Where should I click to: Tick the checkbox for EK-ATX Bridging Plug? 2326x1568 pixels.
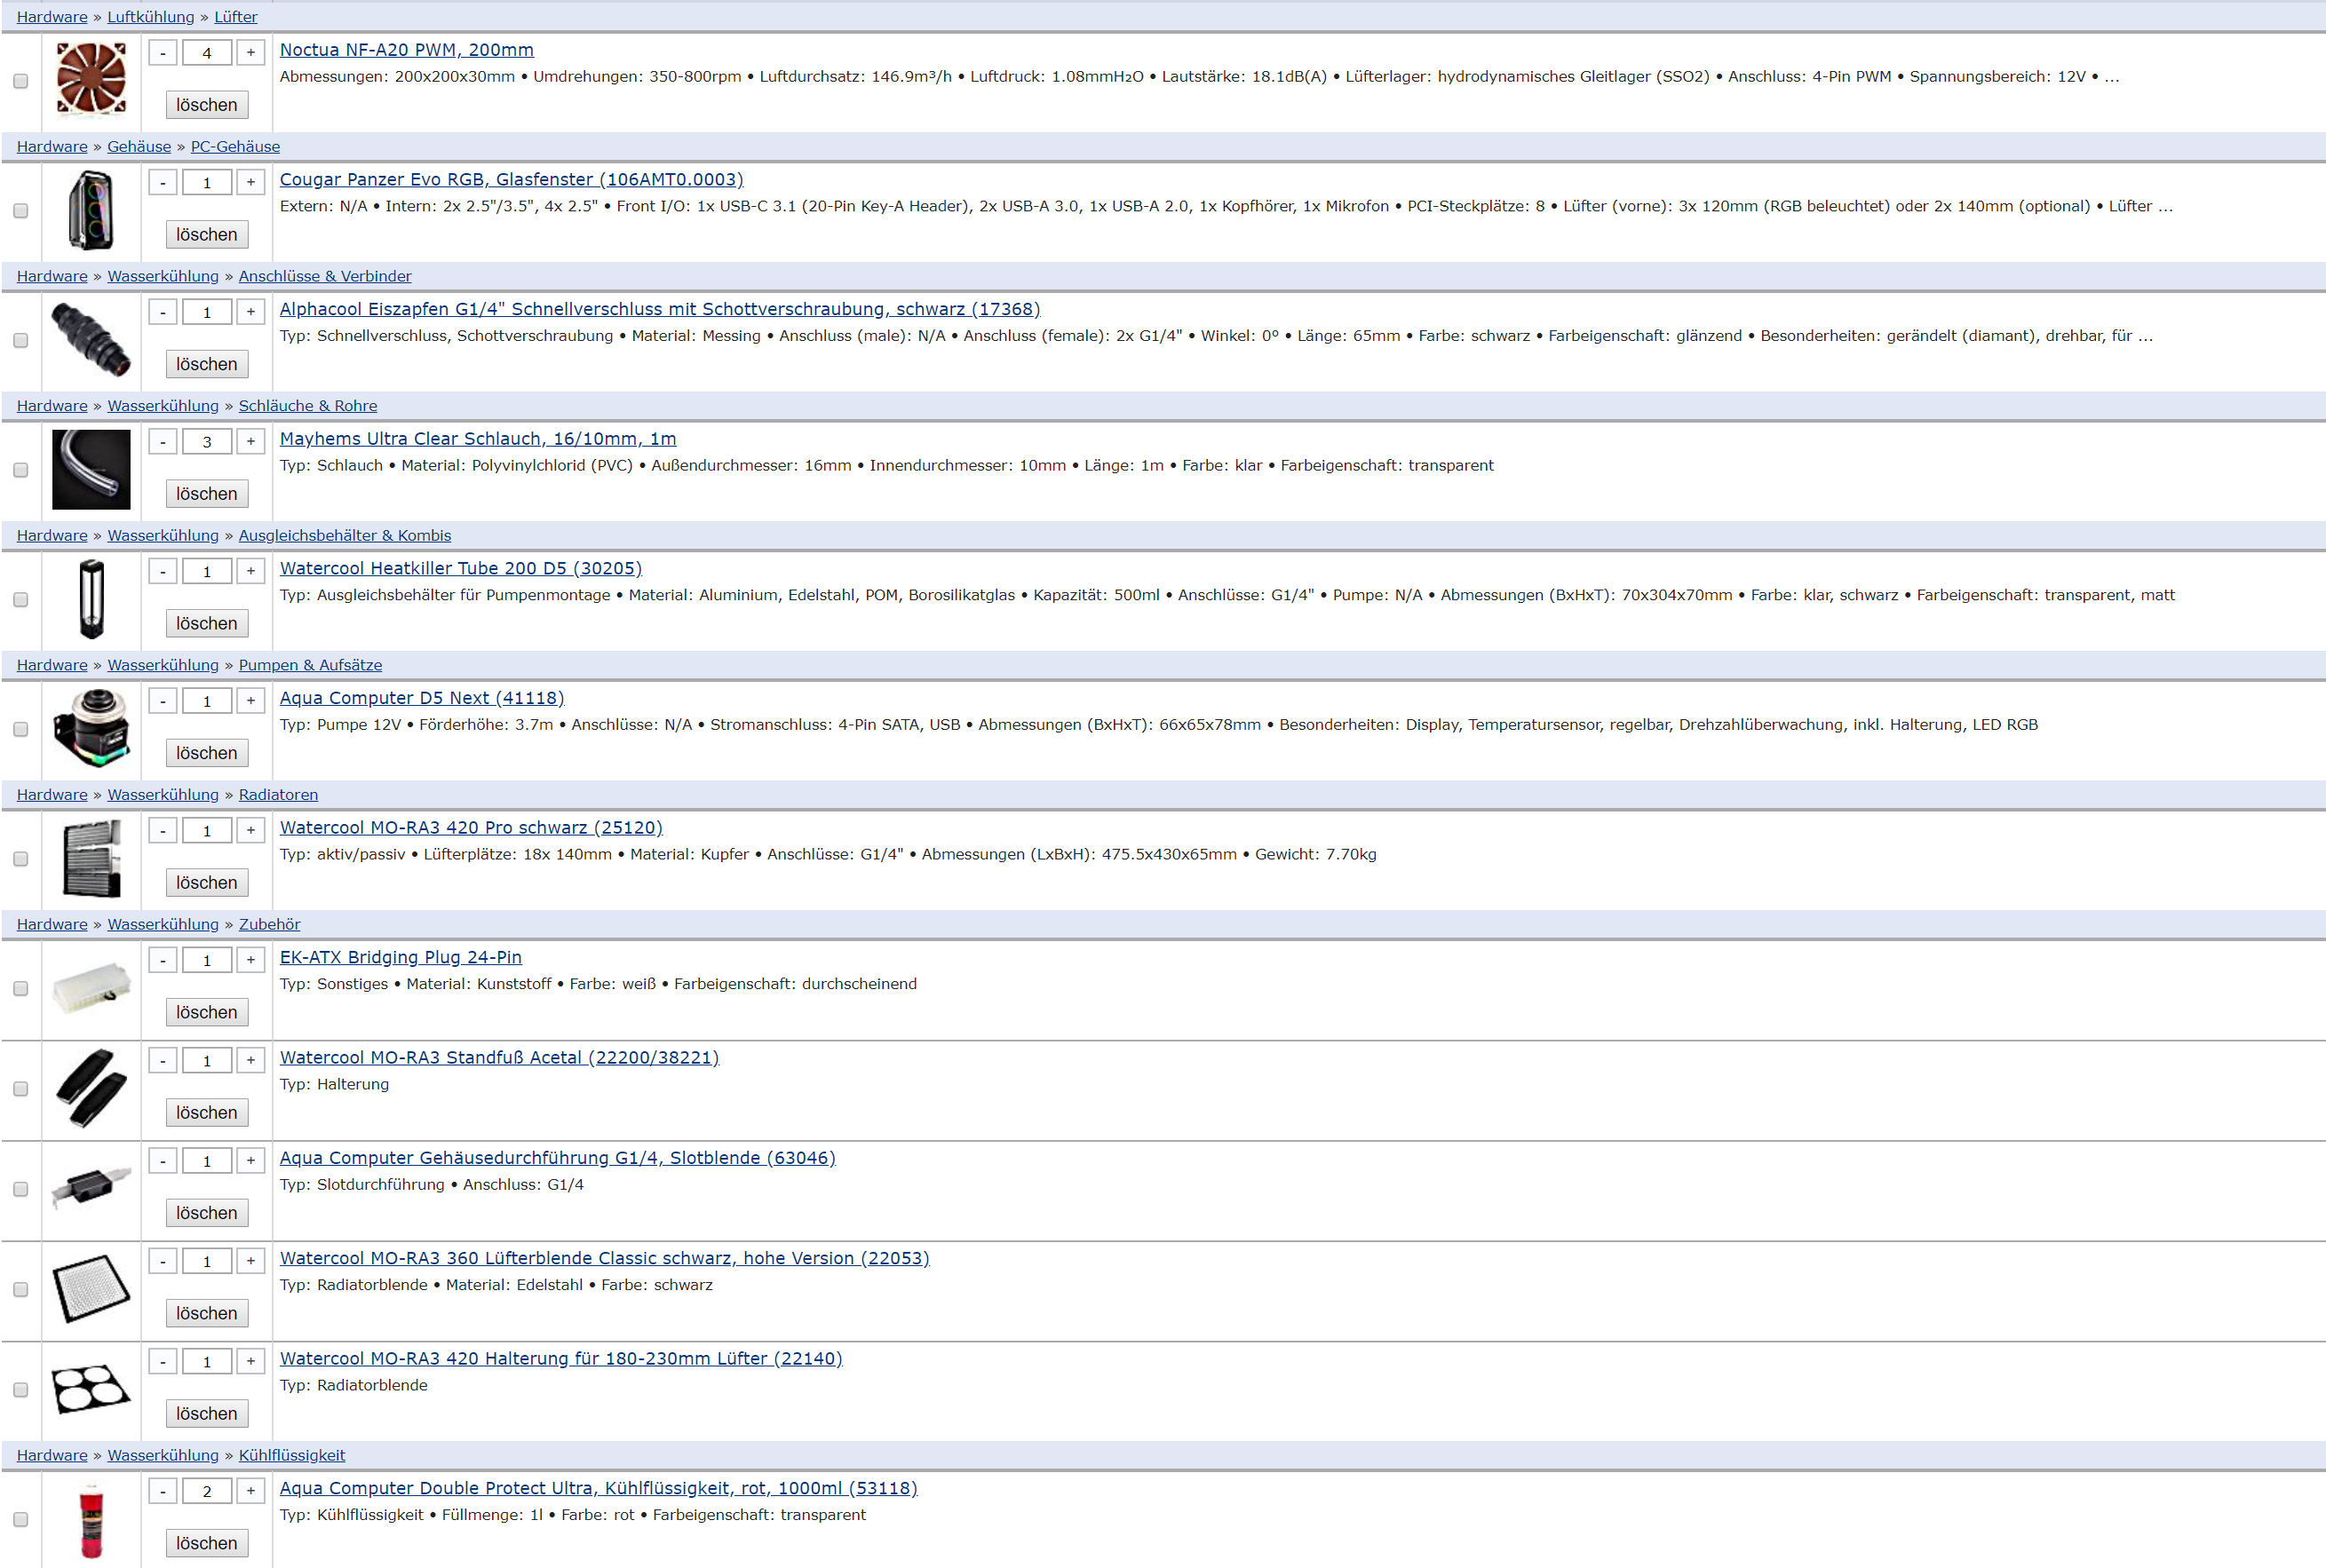tap(20, 989)
